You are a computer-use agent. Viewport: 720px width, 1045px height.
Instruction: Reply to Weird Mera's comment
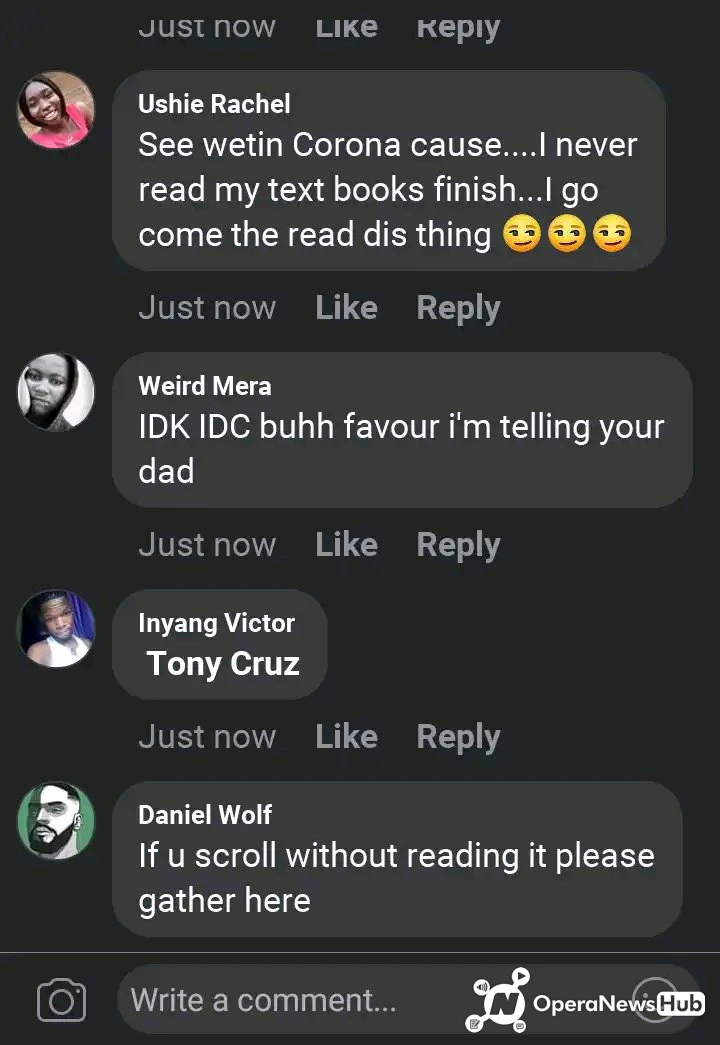(458, 546)
